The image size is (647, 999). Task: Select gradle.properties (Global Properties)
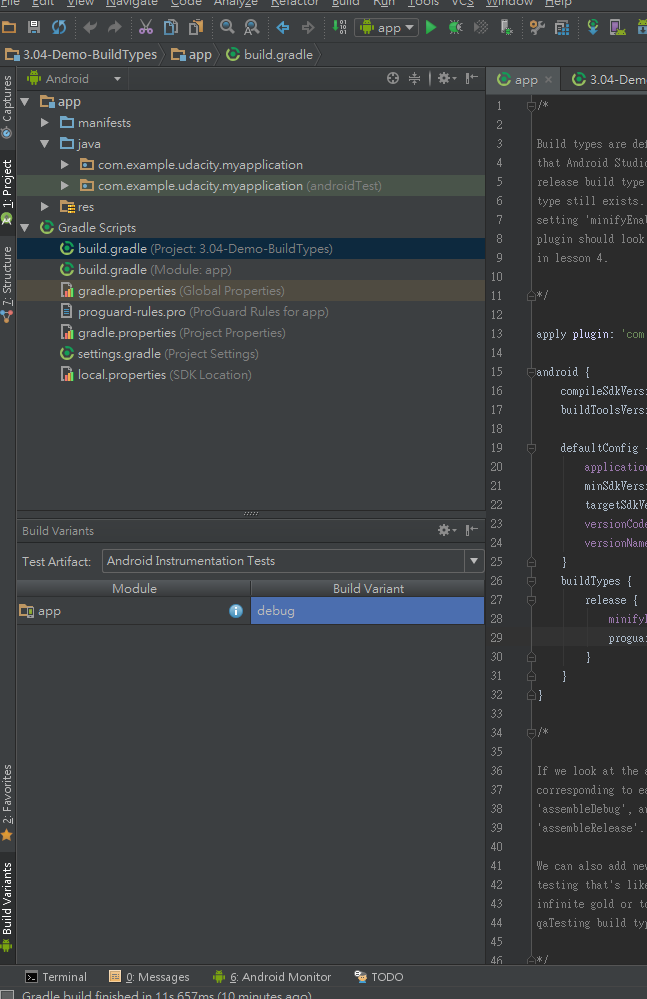(250, 291)
